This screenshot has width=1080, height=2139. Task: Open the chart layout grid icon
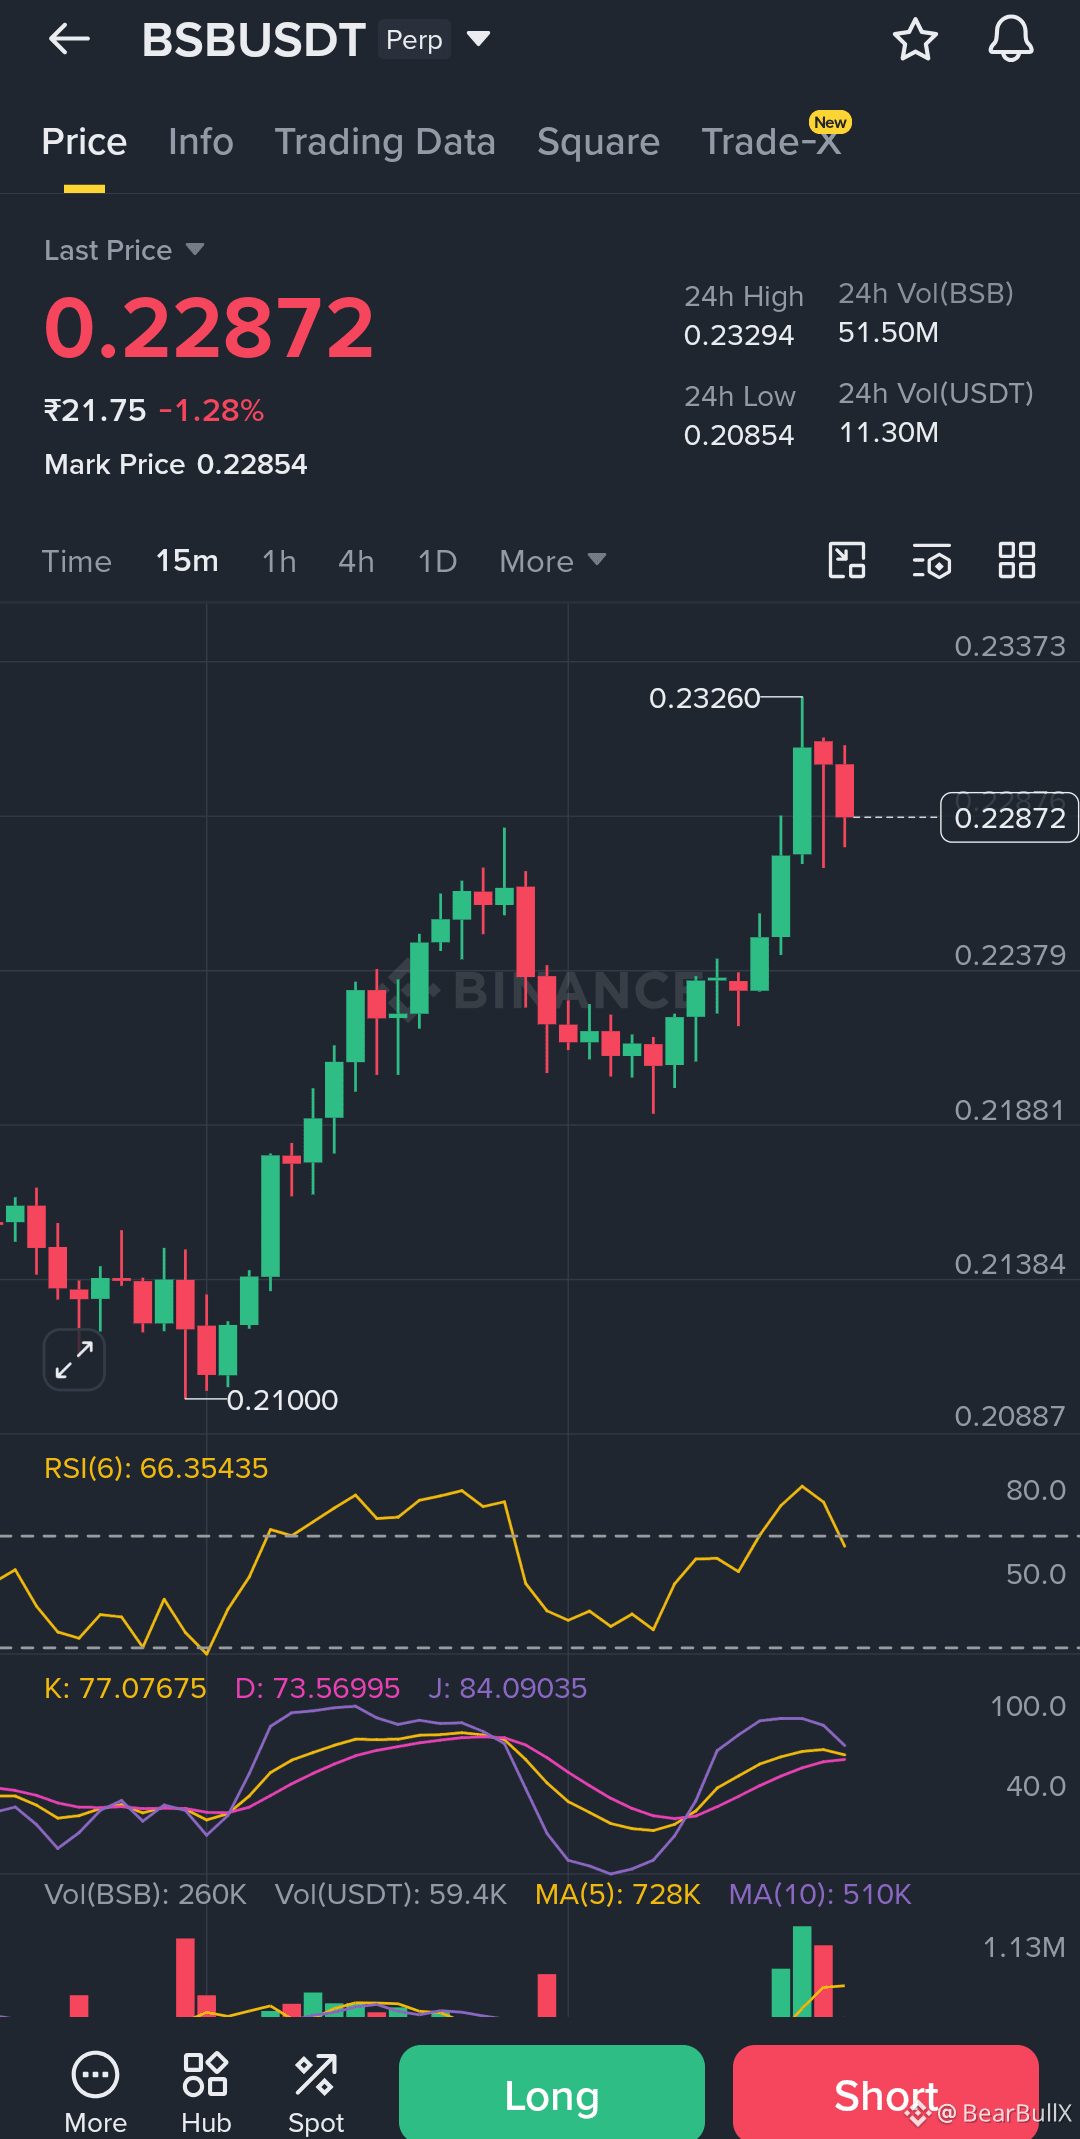pos(1017,560)
